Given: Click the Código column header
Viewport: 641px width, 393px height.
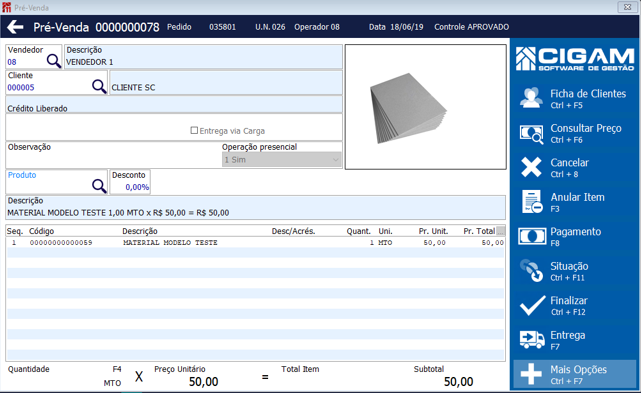Looking at the screenshot, I should point(41,231).
